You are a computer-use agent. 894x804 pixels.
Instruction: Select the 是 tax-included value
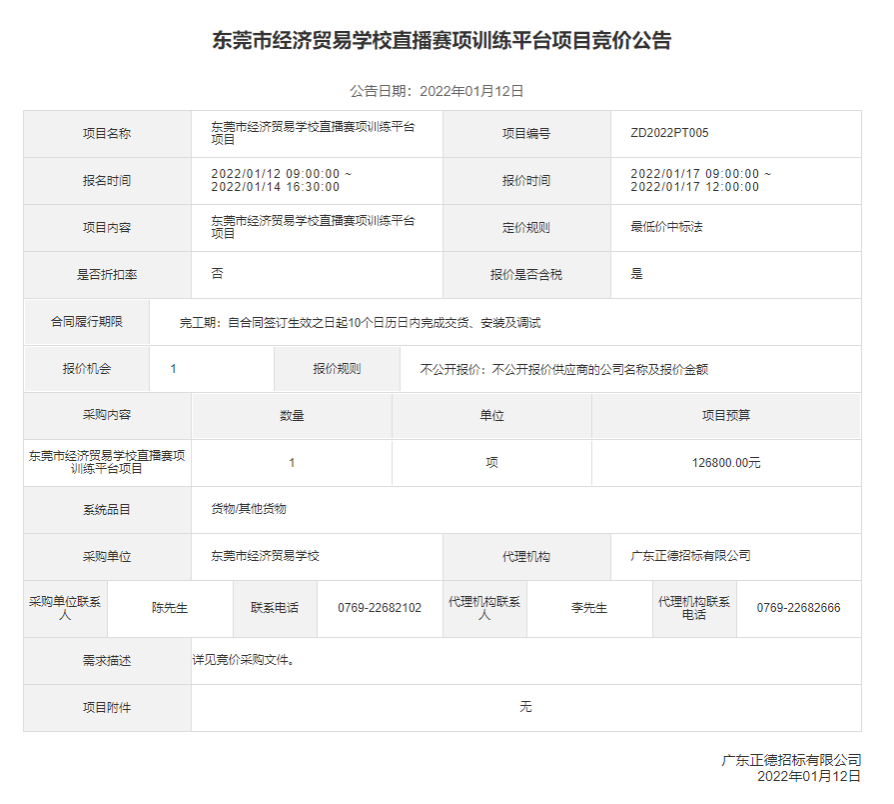[x=636, y=274]
